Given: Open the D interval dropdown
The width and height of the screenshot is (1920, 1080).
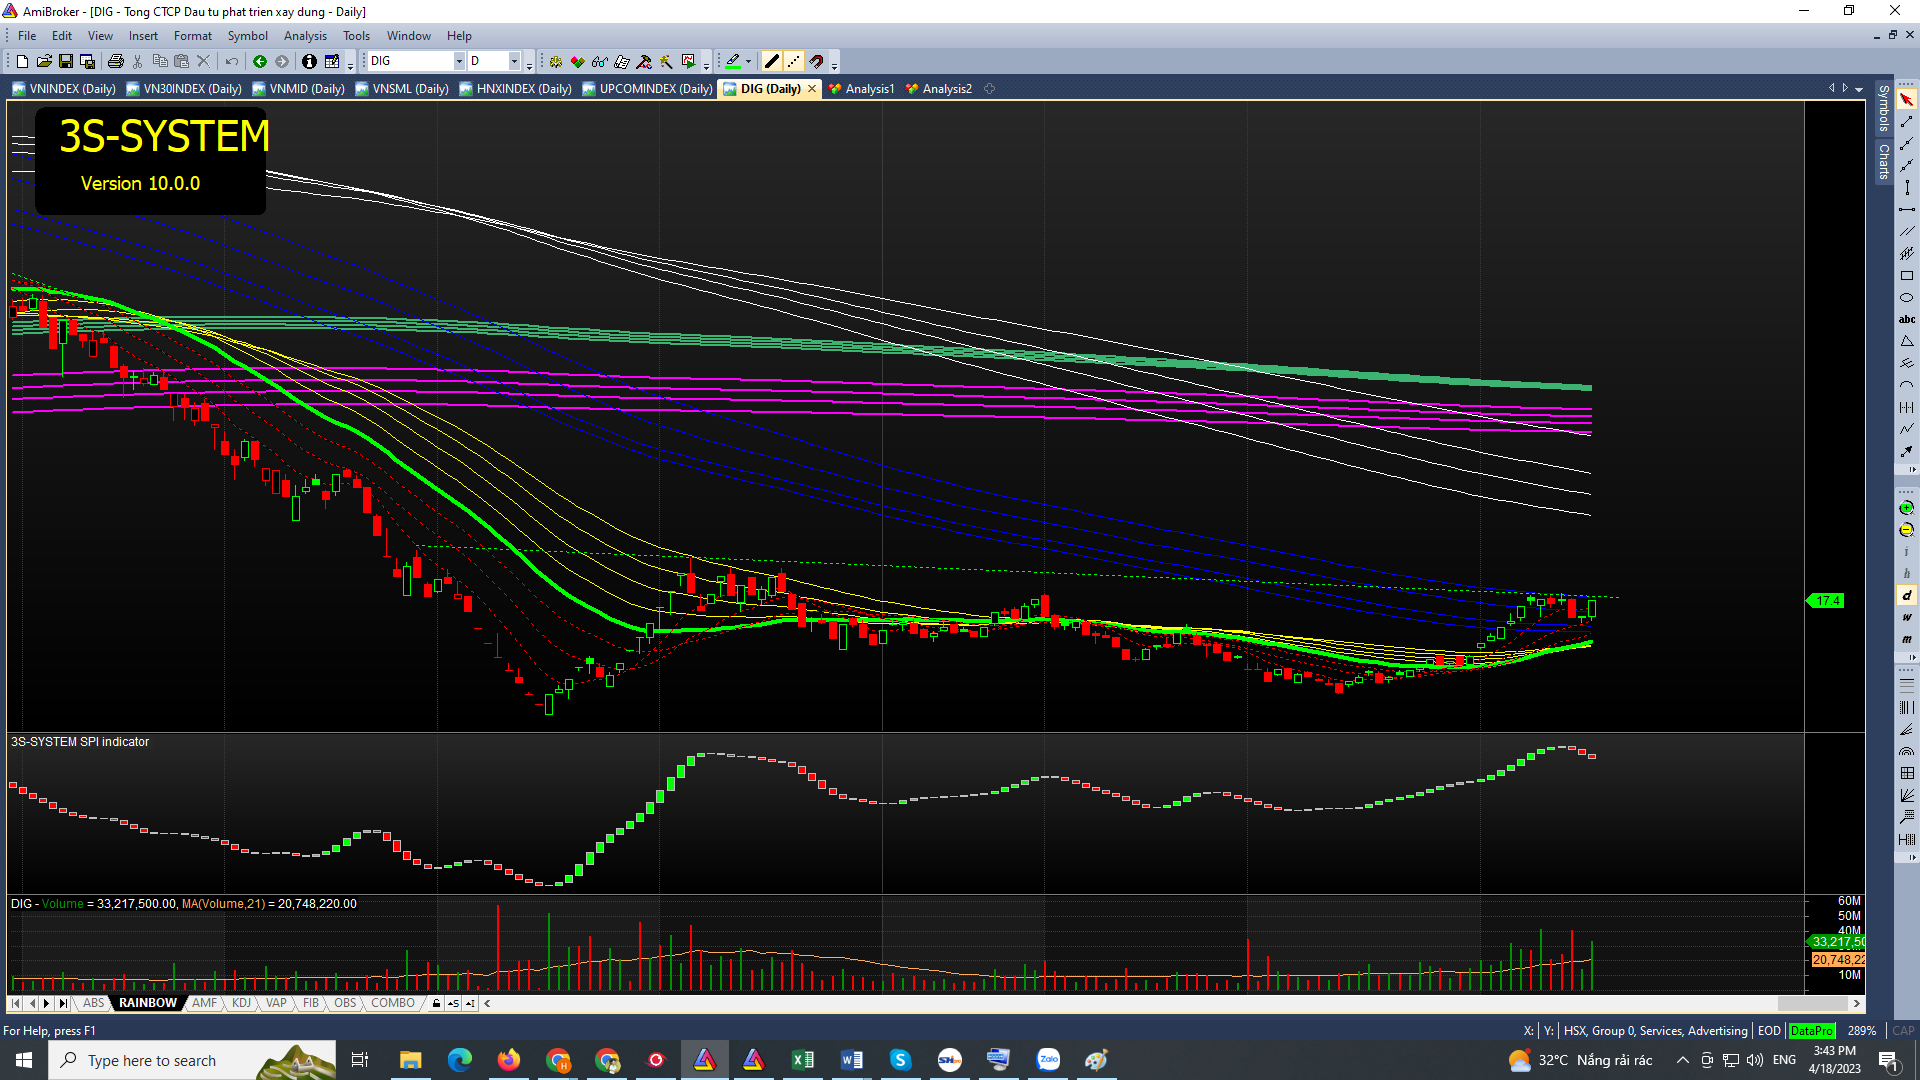Looking at the screenshot, I should [514, 62].
